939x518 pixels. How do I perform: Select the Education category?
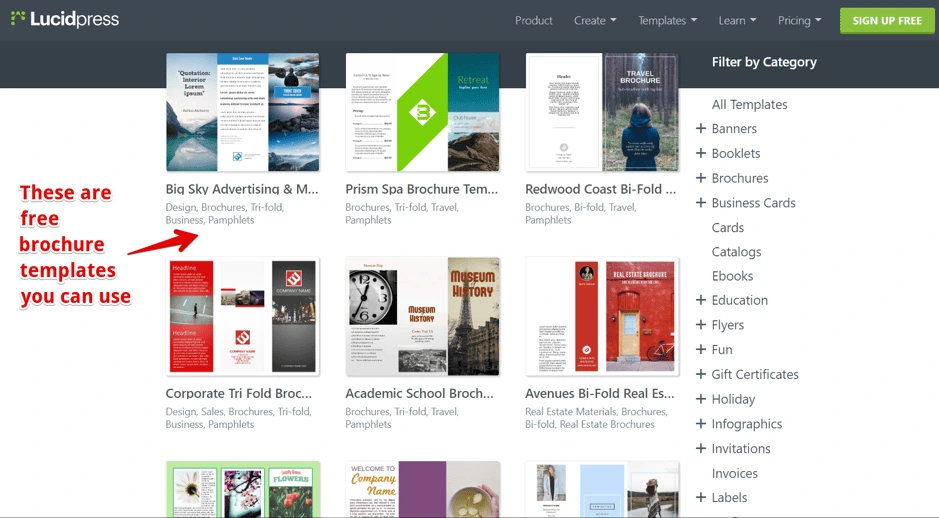pos(740,300)
